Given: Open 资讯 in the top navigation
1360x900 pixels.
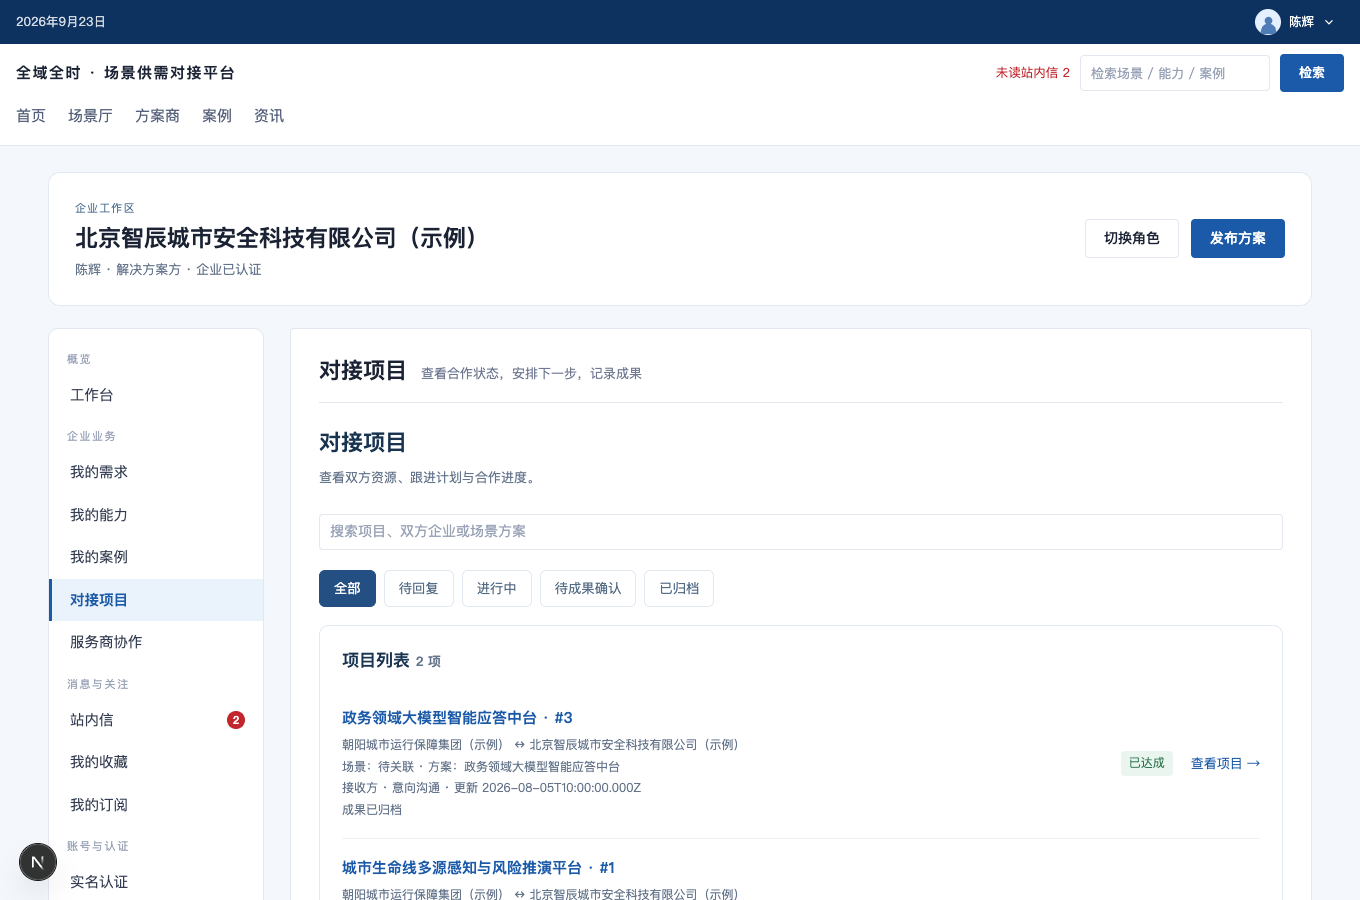Looking at the screenshot, I should click(269, 116).
